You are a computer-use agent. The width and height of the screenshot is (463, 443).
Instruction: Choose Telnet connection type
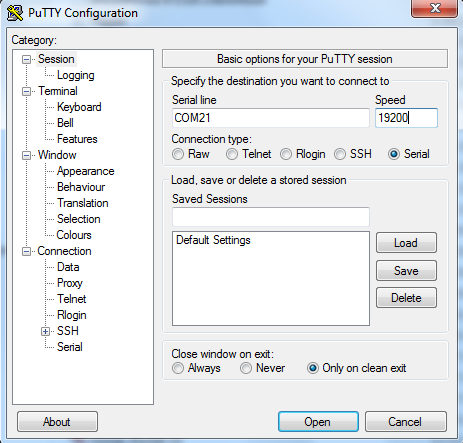pyautogui.click(x=232, y=154)
